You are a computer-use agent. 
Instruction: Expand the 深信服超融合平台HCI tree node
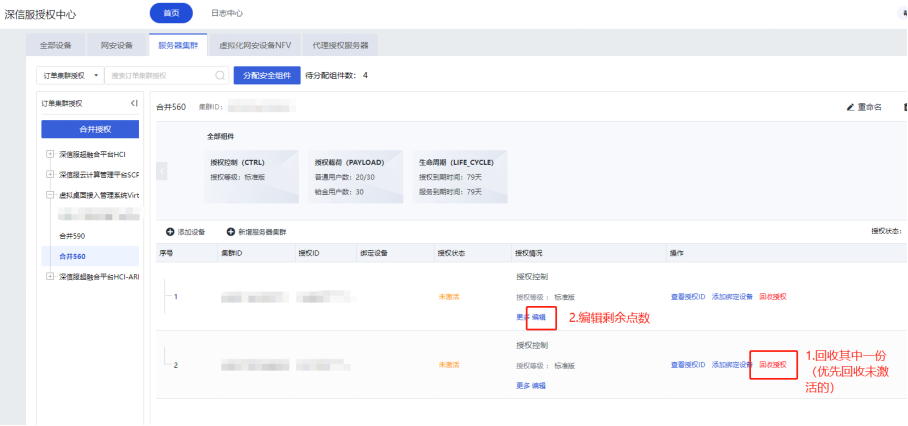coord(50,154)
